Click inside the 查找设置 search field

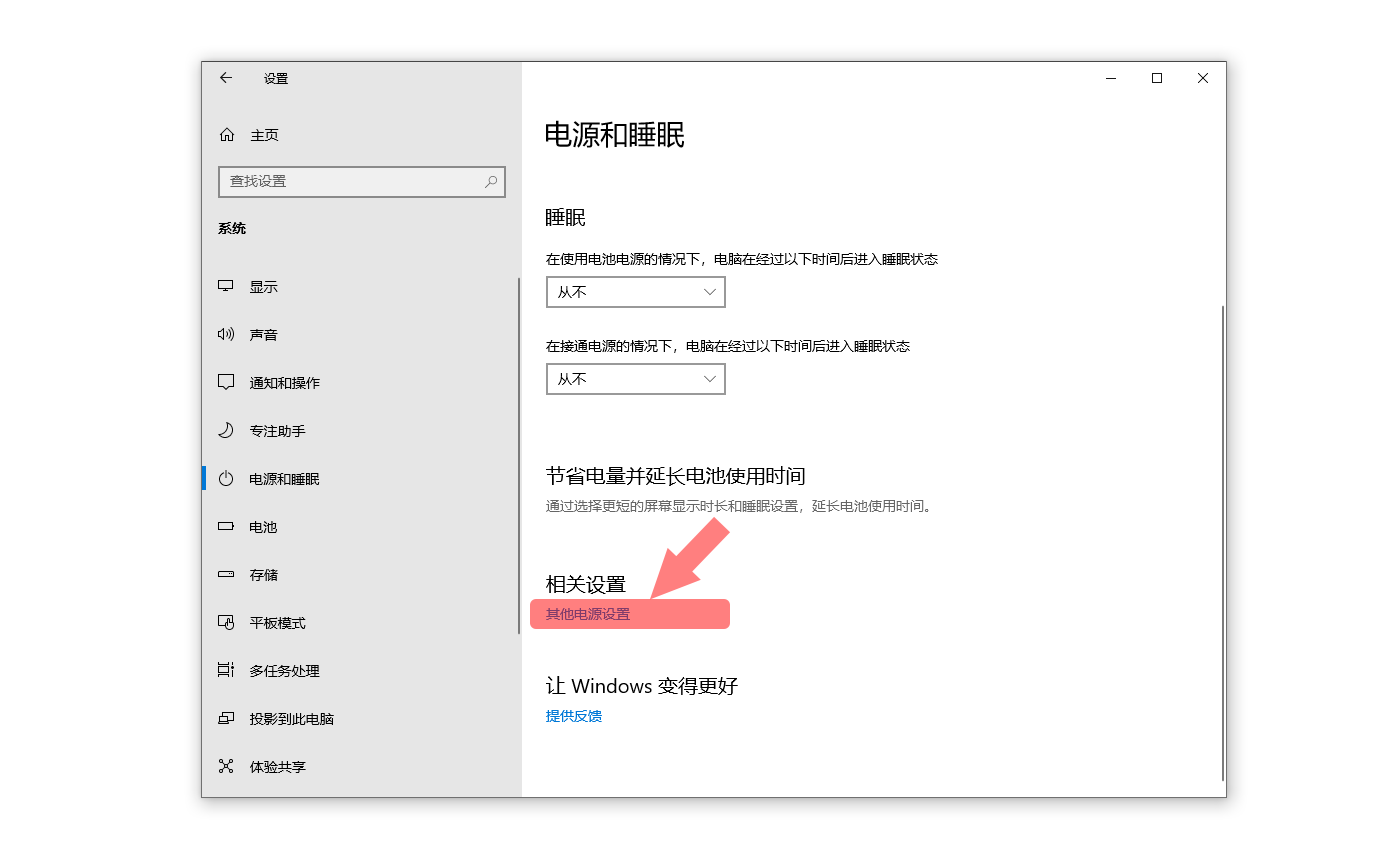tap(350, 181)
